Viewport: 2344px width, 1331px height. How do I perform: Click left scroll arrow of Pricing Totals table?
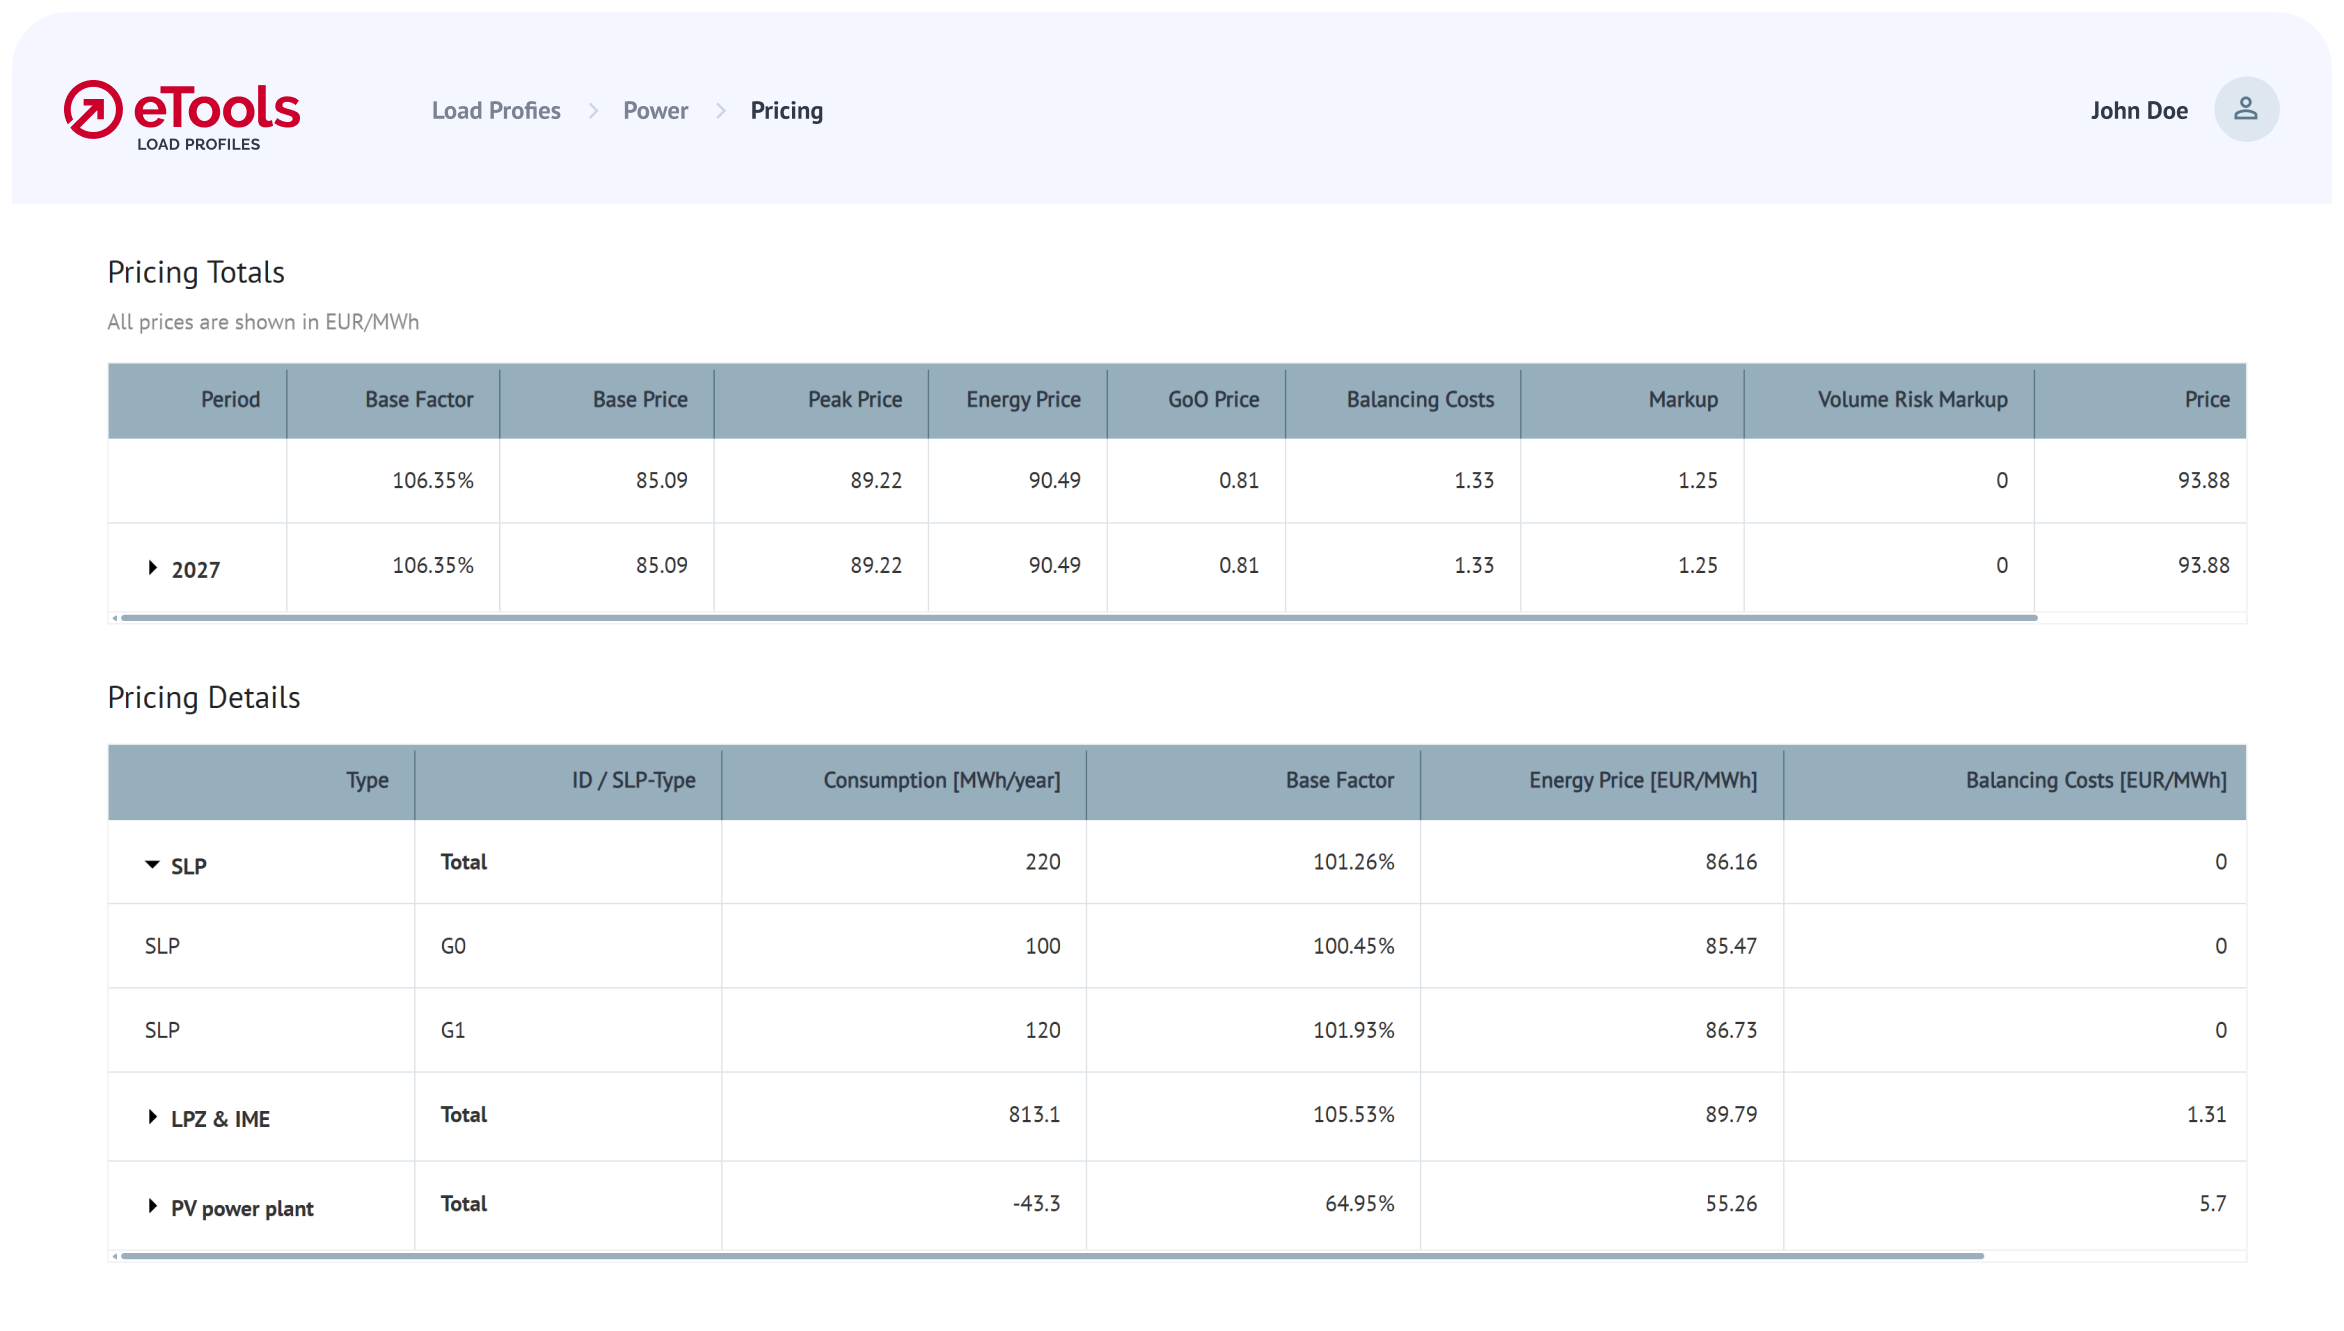(x=115, y=618)
